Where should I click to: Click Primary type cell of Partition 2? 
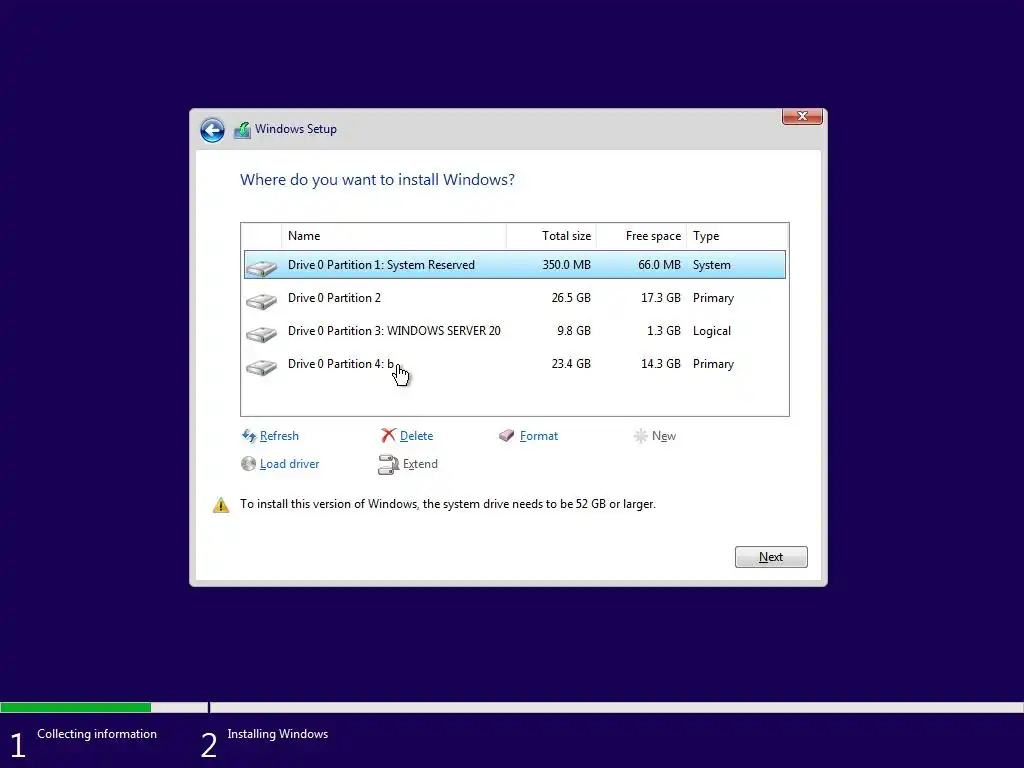tap(713, 298)
